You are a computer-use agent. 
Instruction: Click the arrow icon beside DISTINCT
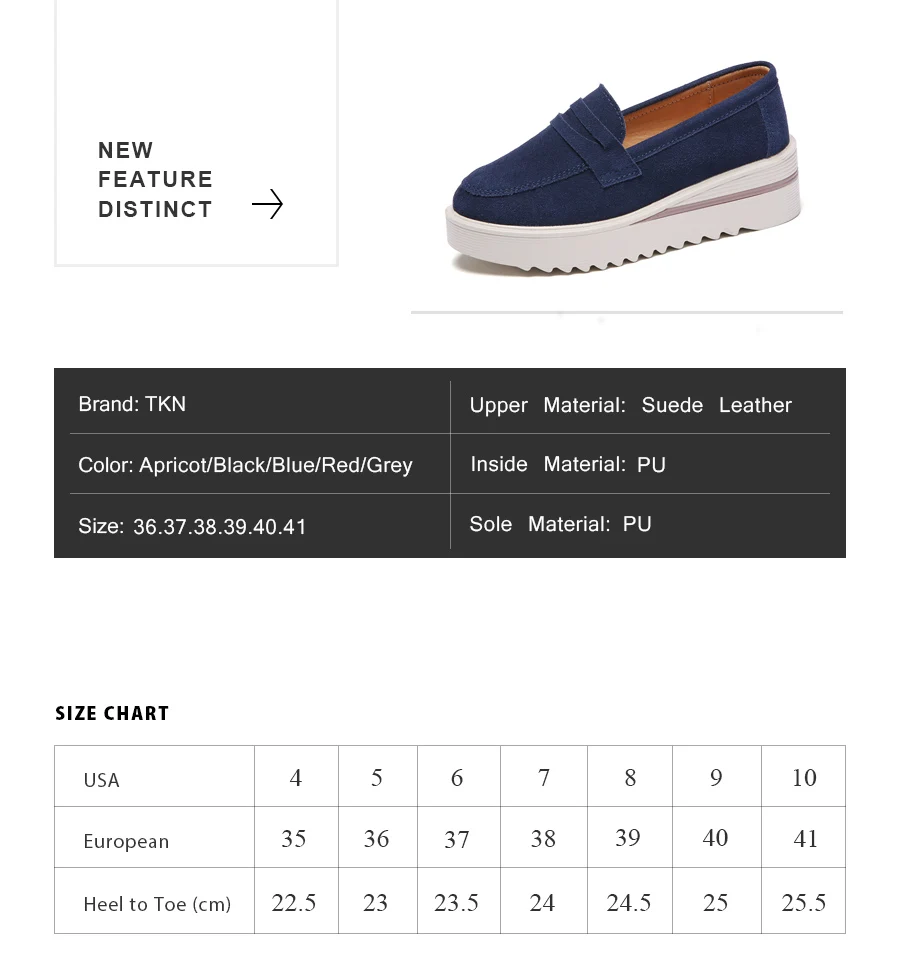pos(268,204)
